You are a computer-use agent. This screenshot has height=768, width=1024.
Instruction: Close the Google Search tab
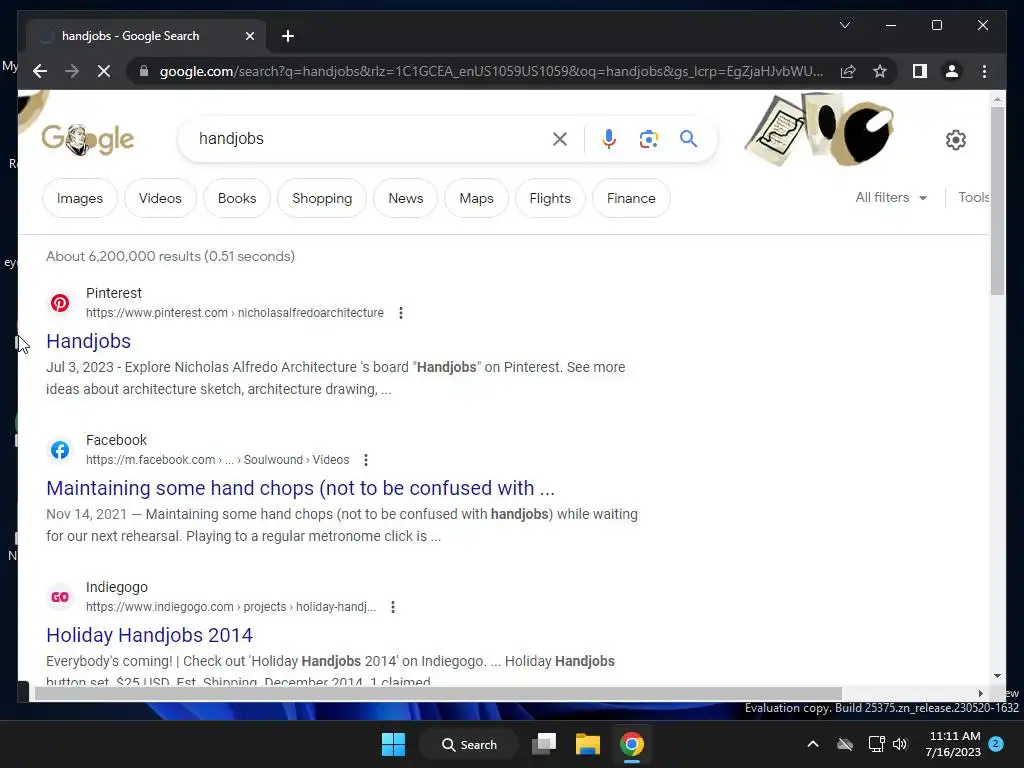[249, 36]
